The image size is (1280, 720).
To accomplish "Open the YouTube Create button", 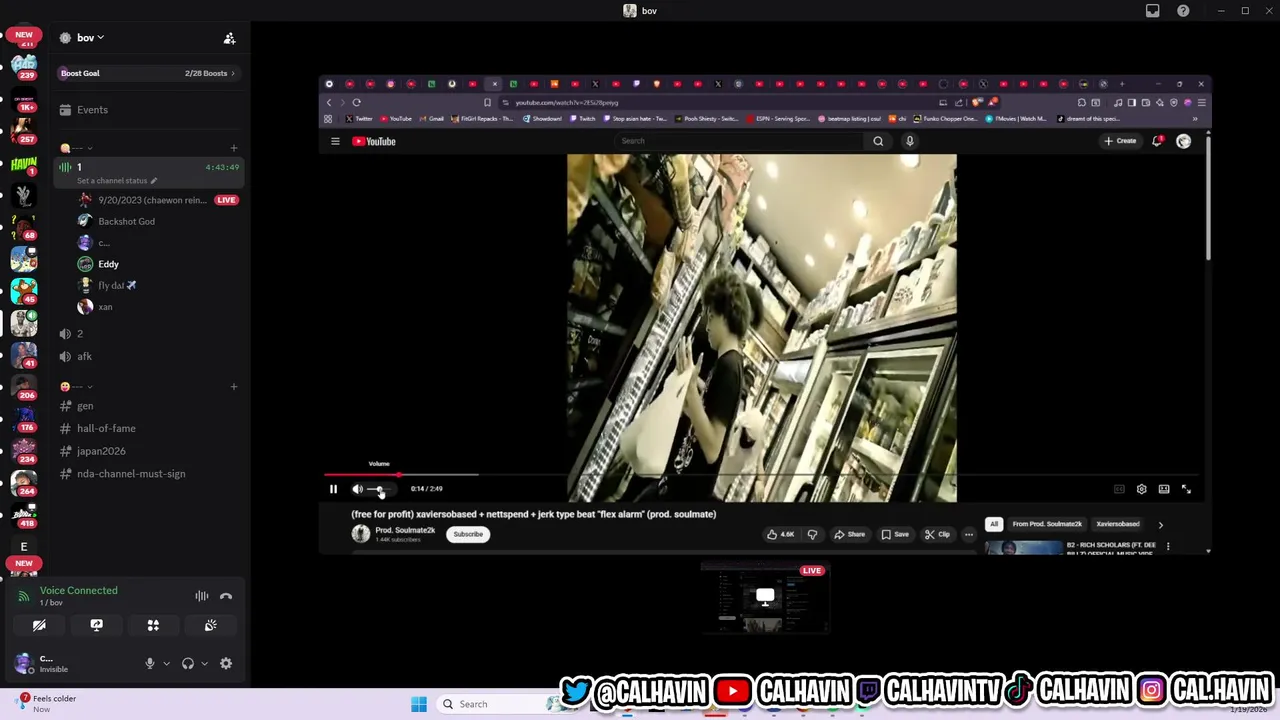I will click(x=1120, y=141).
